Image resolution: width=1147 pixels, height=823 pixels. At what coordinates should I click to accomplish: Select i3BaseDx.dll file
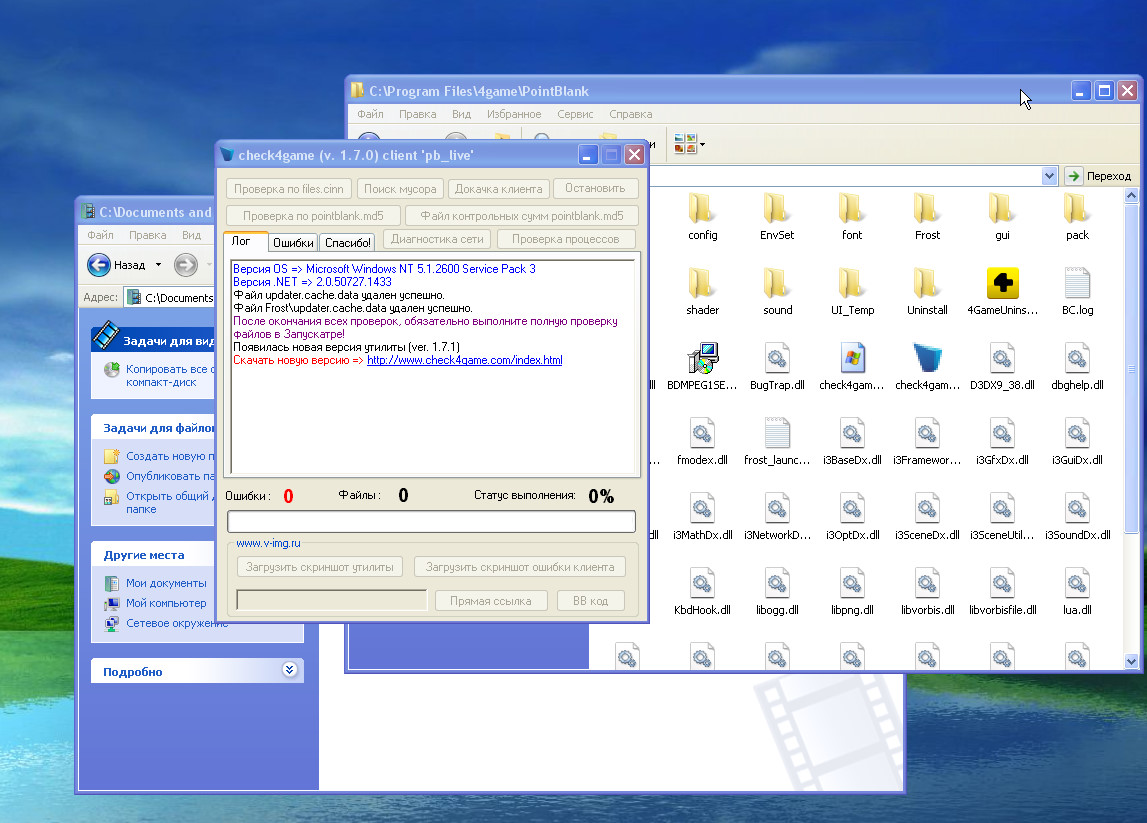[x=851, y=441]
